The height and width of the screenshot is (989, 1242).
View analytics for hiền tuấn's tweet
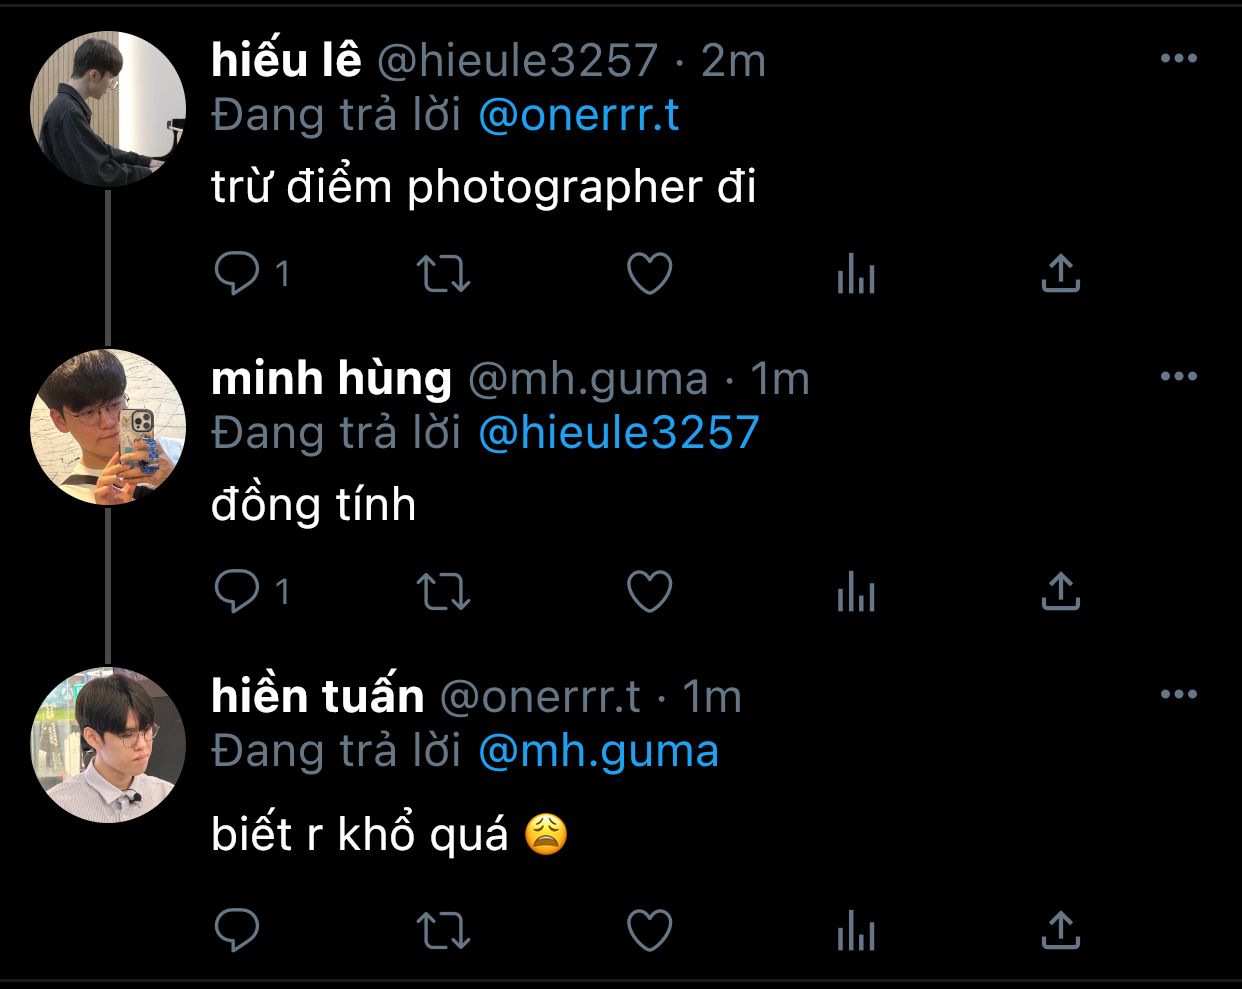pos(856,930)
